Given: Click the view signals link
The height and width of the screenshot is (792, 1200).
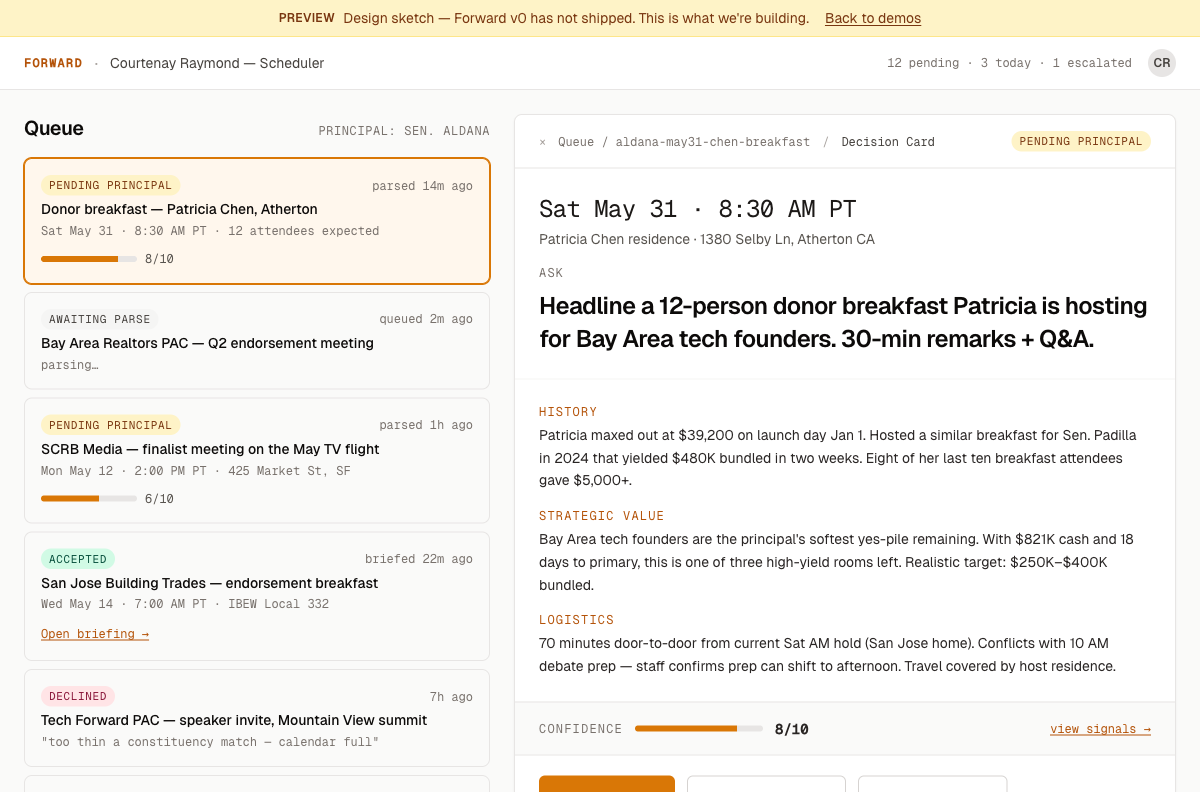Looking at the screenshot, I should tap(1100, 729).
